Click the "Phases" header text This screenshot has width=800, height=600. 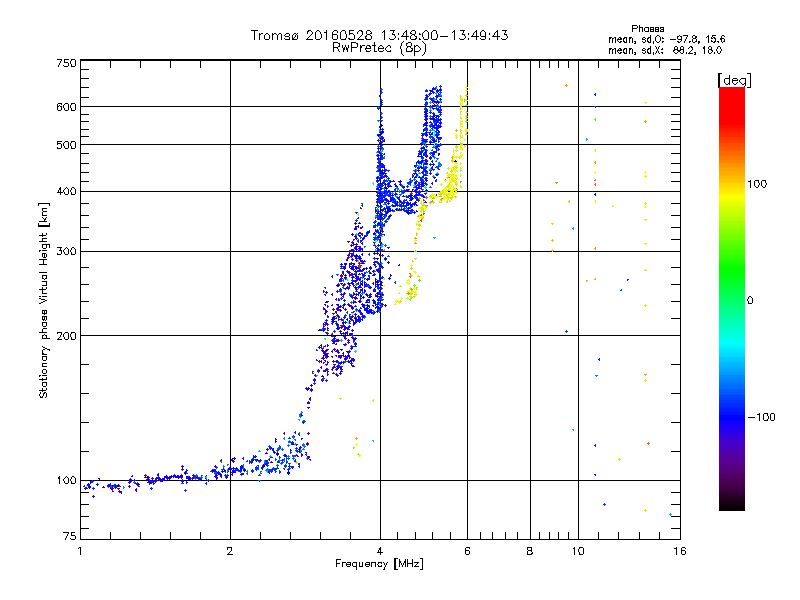(x=648, y=29)
